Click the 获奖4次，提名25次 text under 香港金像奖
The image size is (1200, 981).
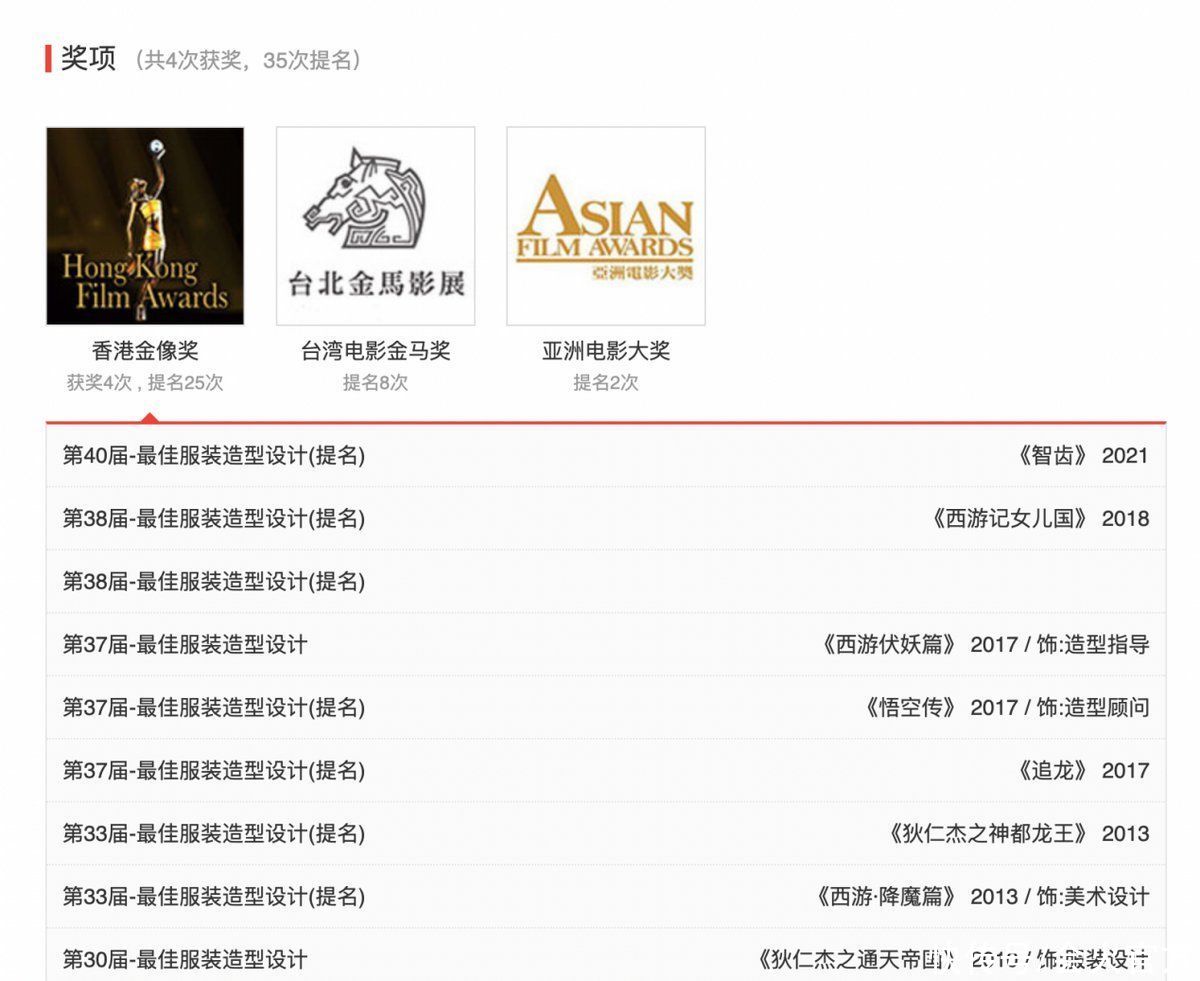pyautogui.click(x=145, y=383)
